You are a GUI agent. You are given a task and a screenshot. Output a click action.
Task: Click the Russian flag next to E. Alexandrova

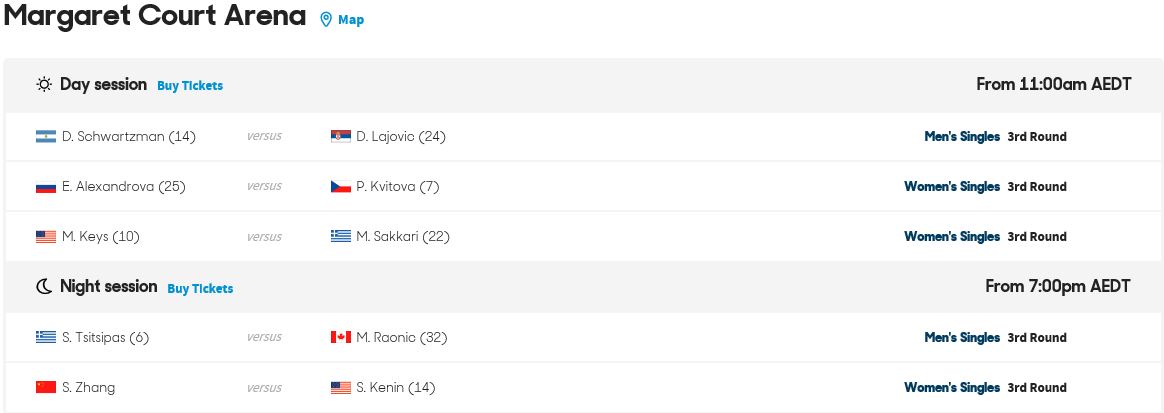pyautogui.click(x=46, y=186)
